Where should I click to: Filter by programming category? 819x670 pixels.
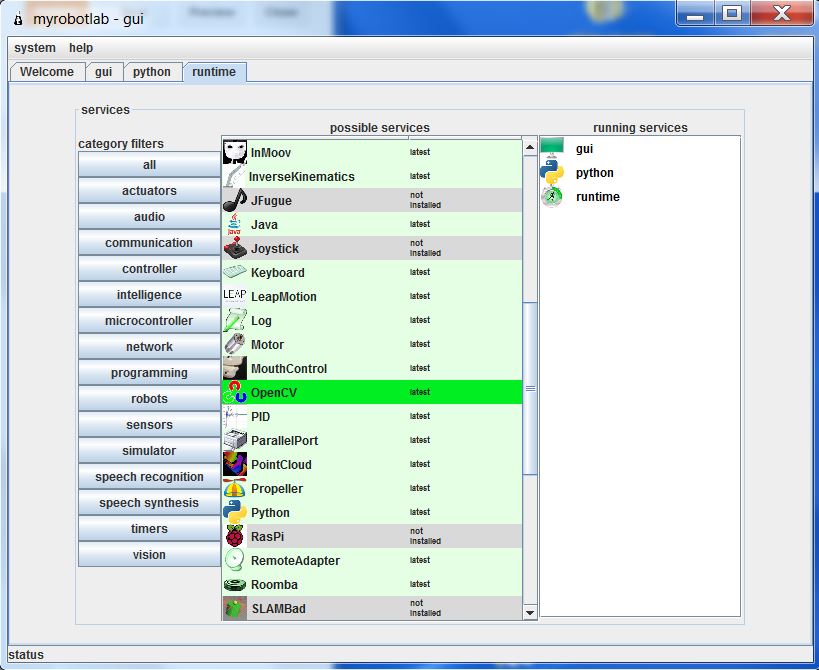click(149, 373)
